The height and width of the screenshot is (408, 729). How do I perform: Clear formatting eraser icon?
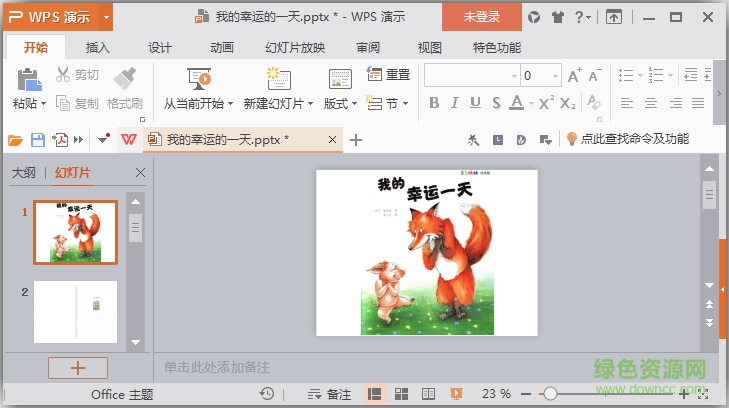tap(594, 102)
